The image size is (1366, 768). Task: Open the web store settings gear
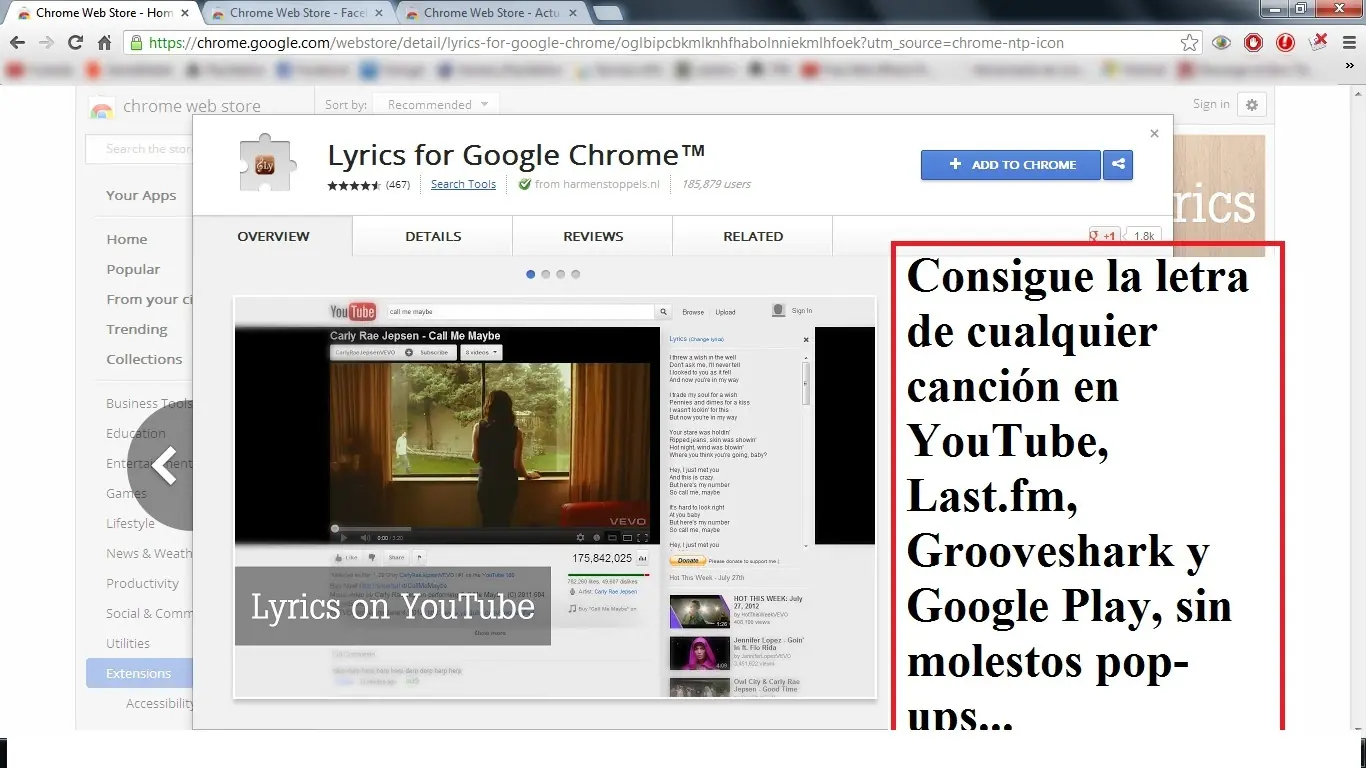tap(1251, 105)
